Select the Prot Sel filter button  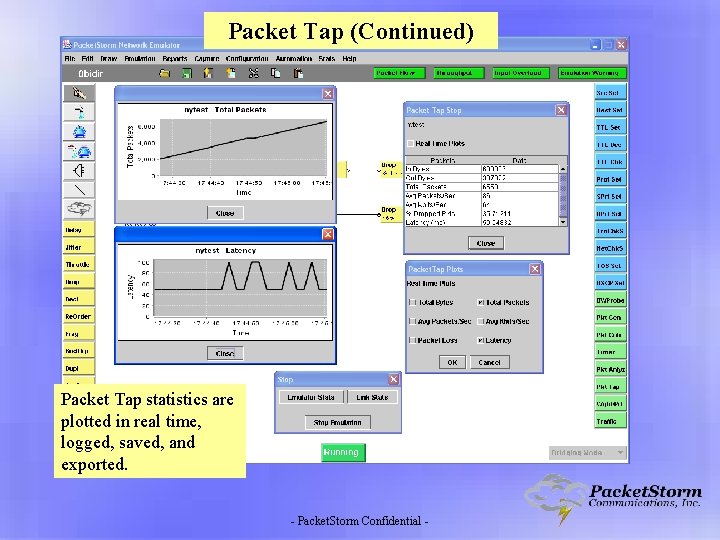(610, 179)
